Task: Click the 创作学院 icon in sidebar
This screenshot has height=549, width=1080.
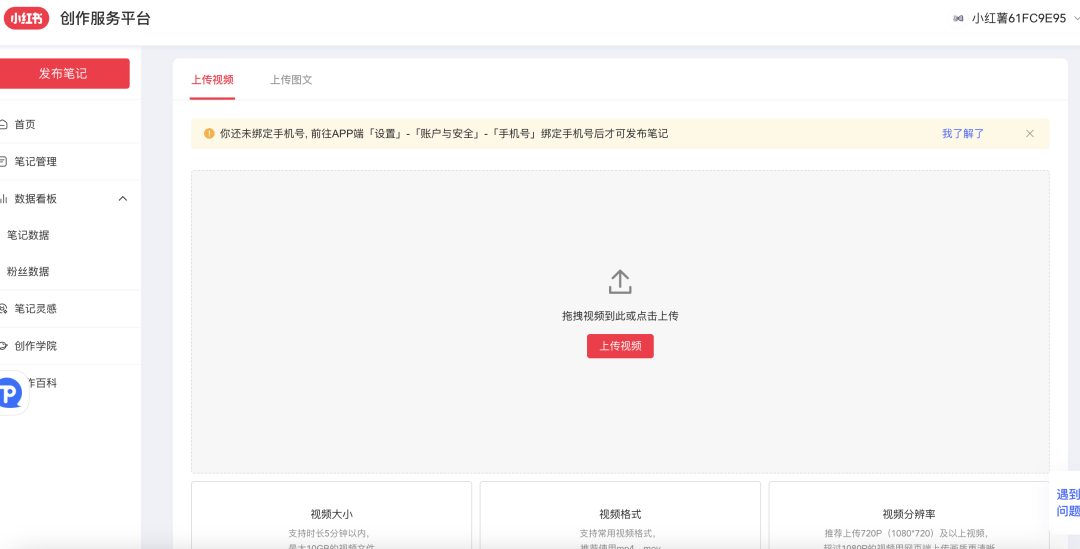Action: 4,346
